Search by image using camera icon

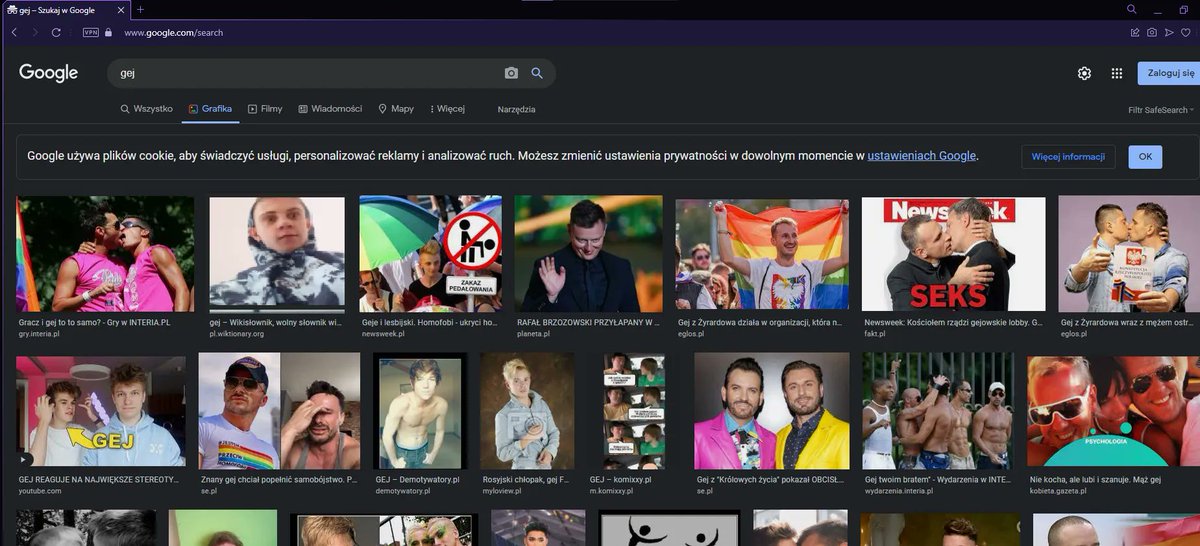[511, 73]
